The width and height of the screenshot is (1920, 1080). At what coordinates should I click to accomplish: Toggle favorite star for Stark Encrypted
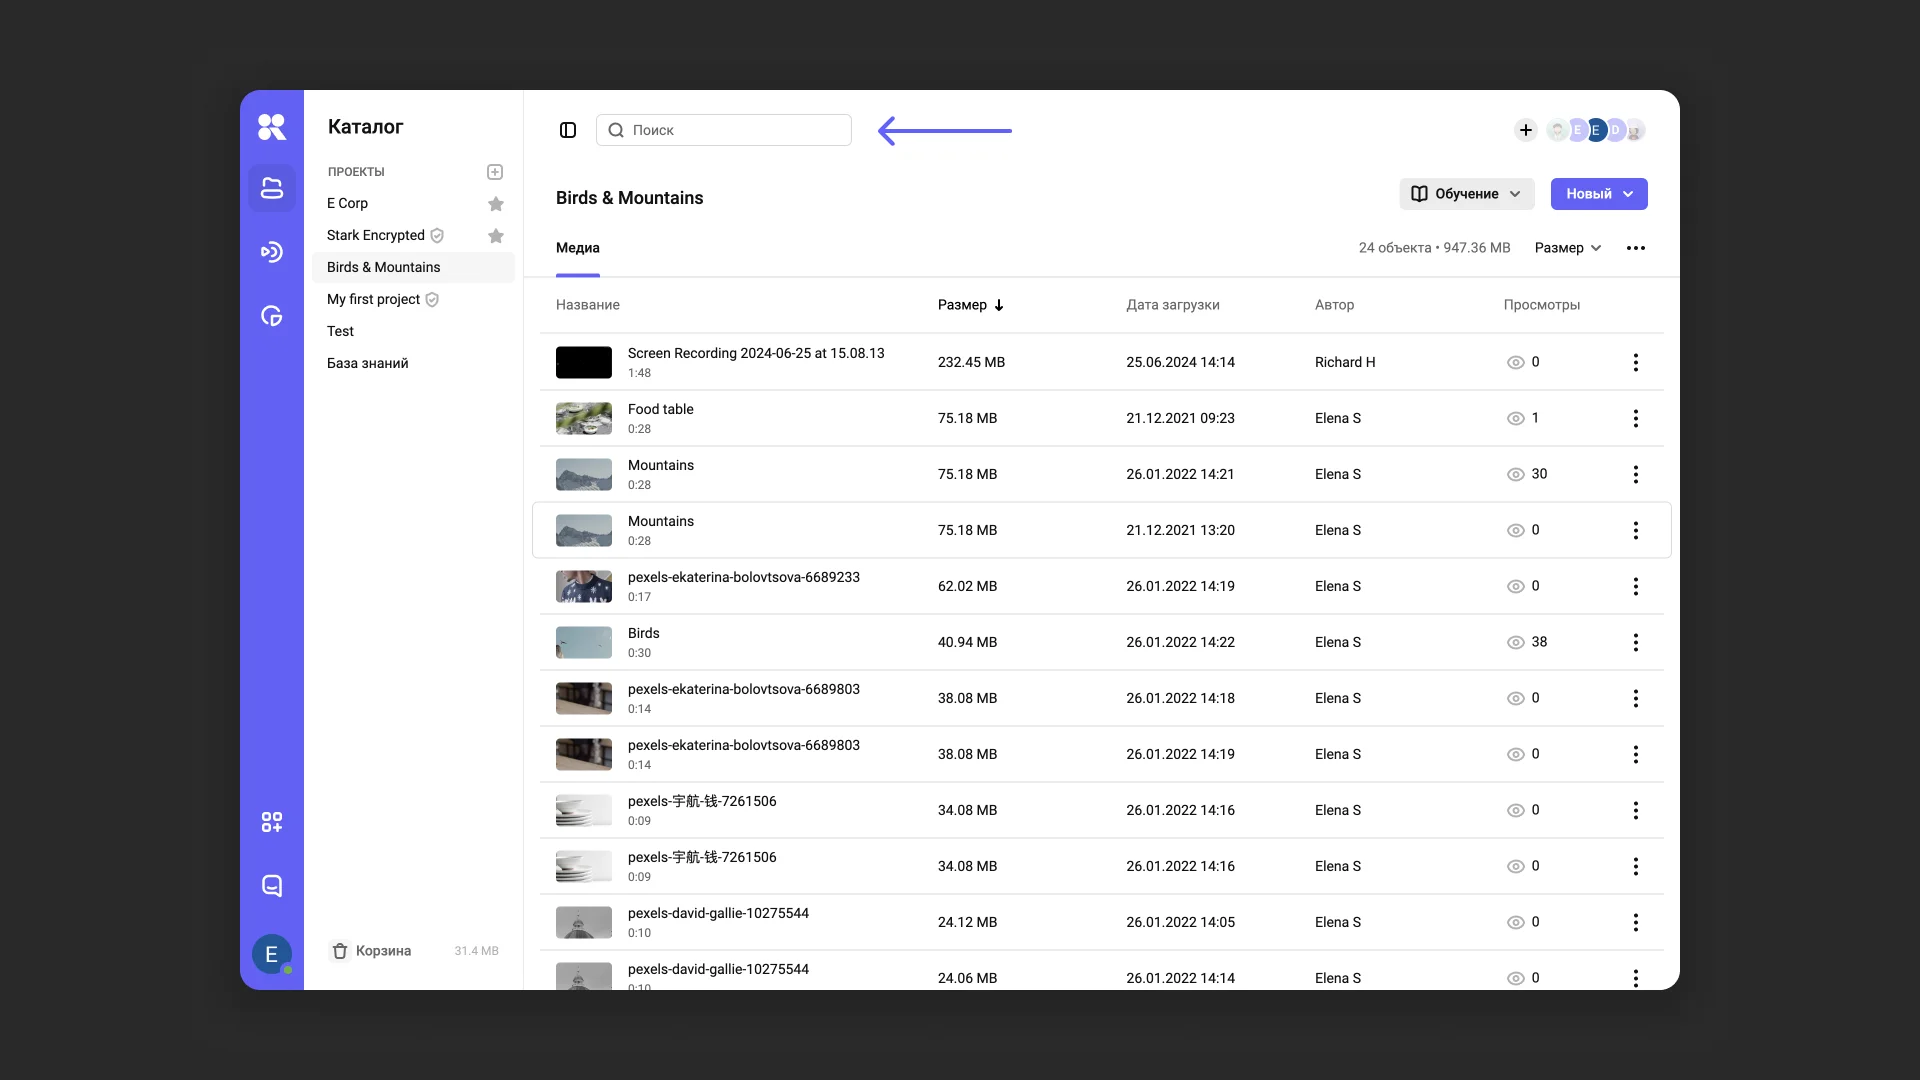(496, 236)
